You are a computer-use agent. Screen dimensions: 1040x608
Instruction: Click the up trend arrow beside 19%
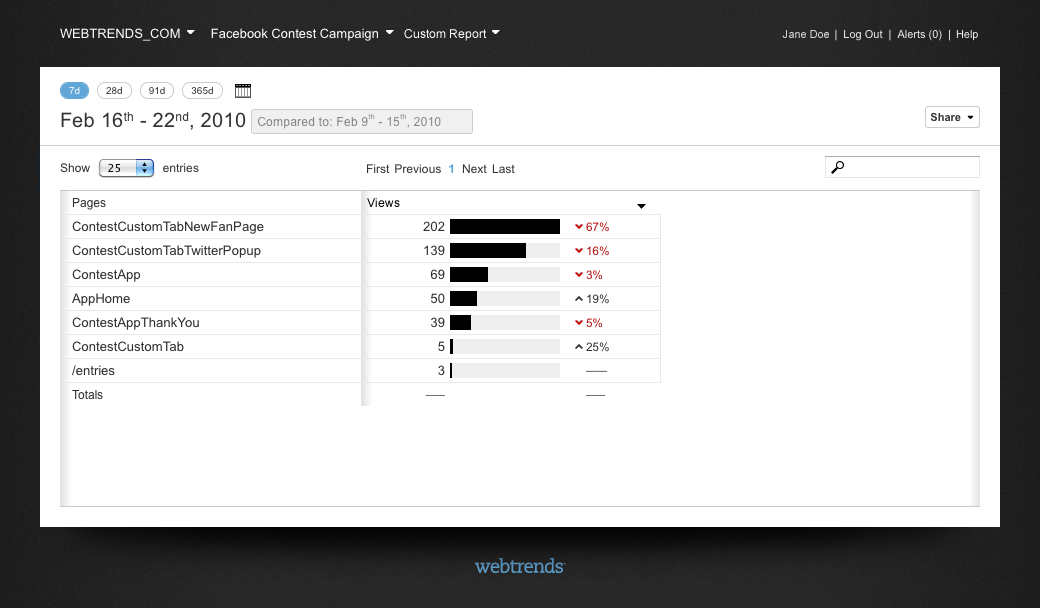point(578,299)
